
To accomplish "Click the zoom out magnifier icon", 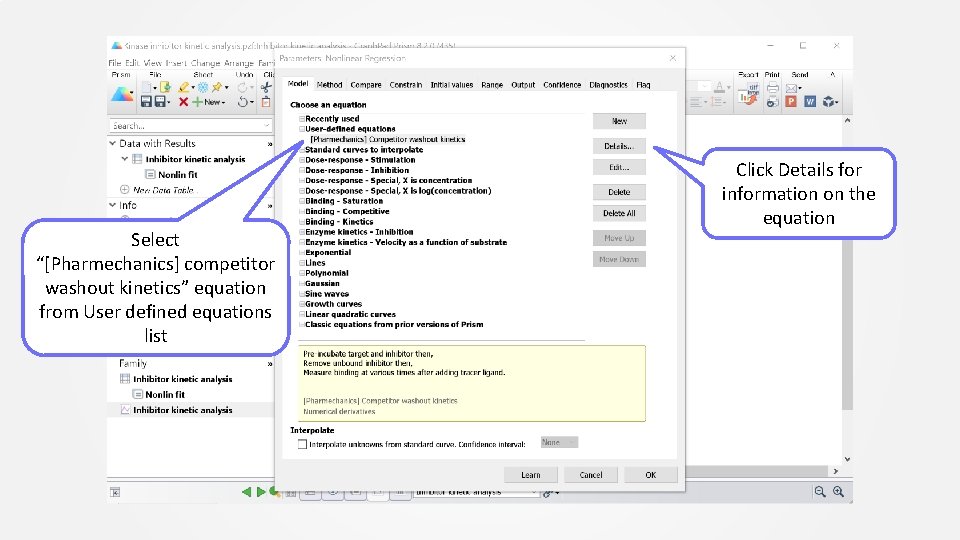I will pos(820,492).
